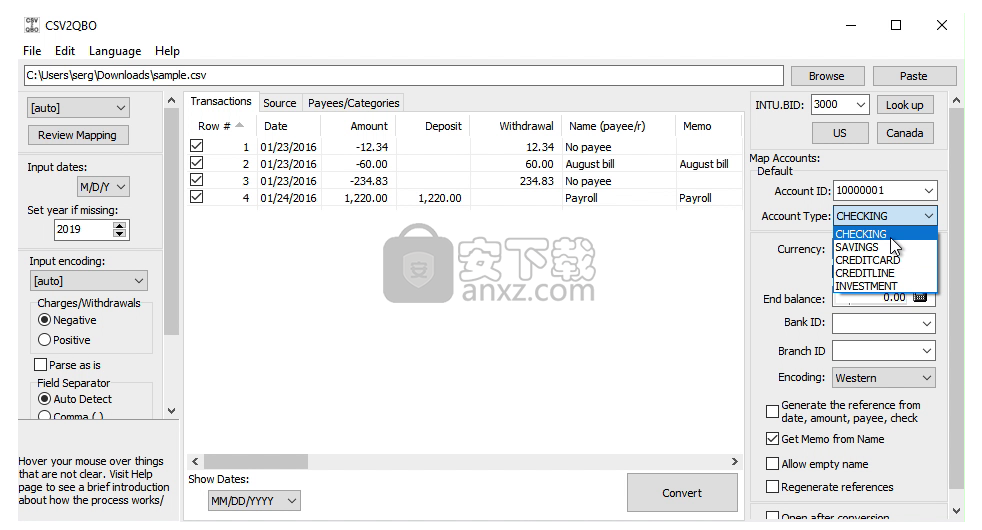Click the Review Mapping button
Screen dimensions: 982x530
pos(78,135)
